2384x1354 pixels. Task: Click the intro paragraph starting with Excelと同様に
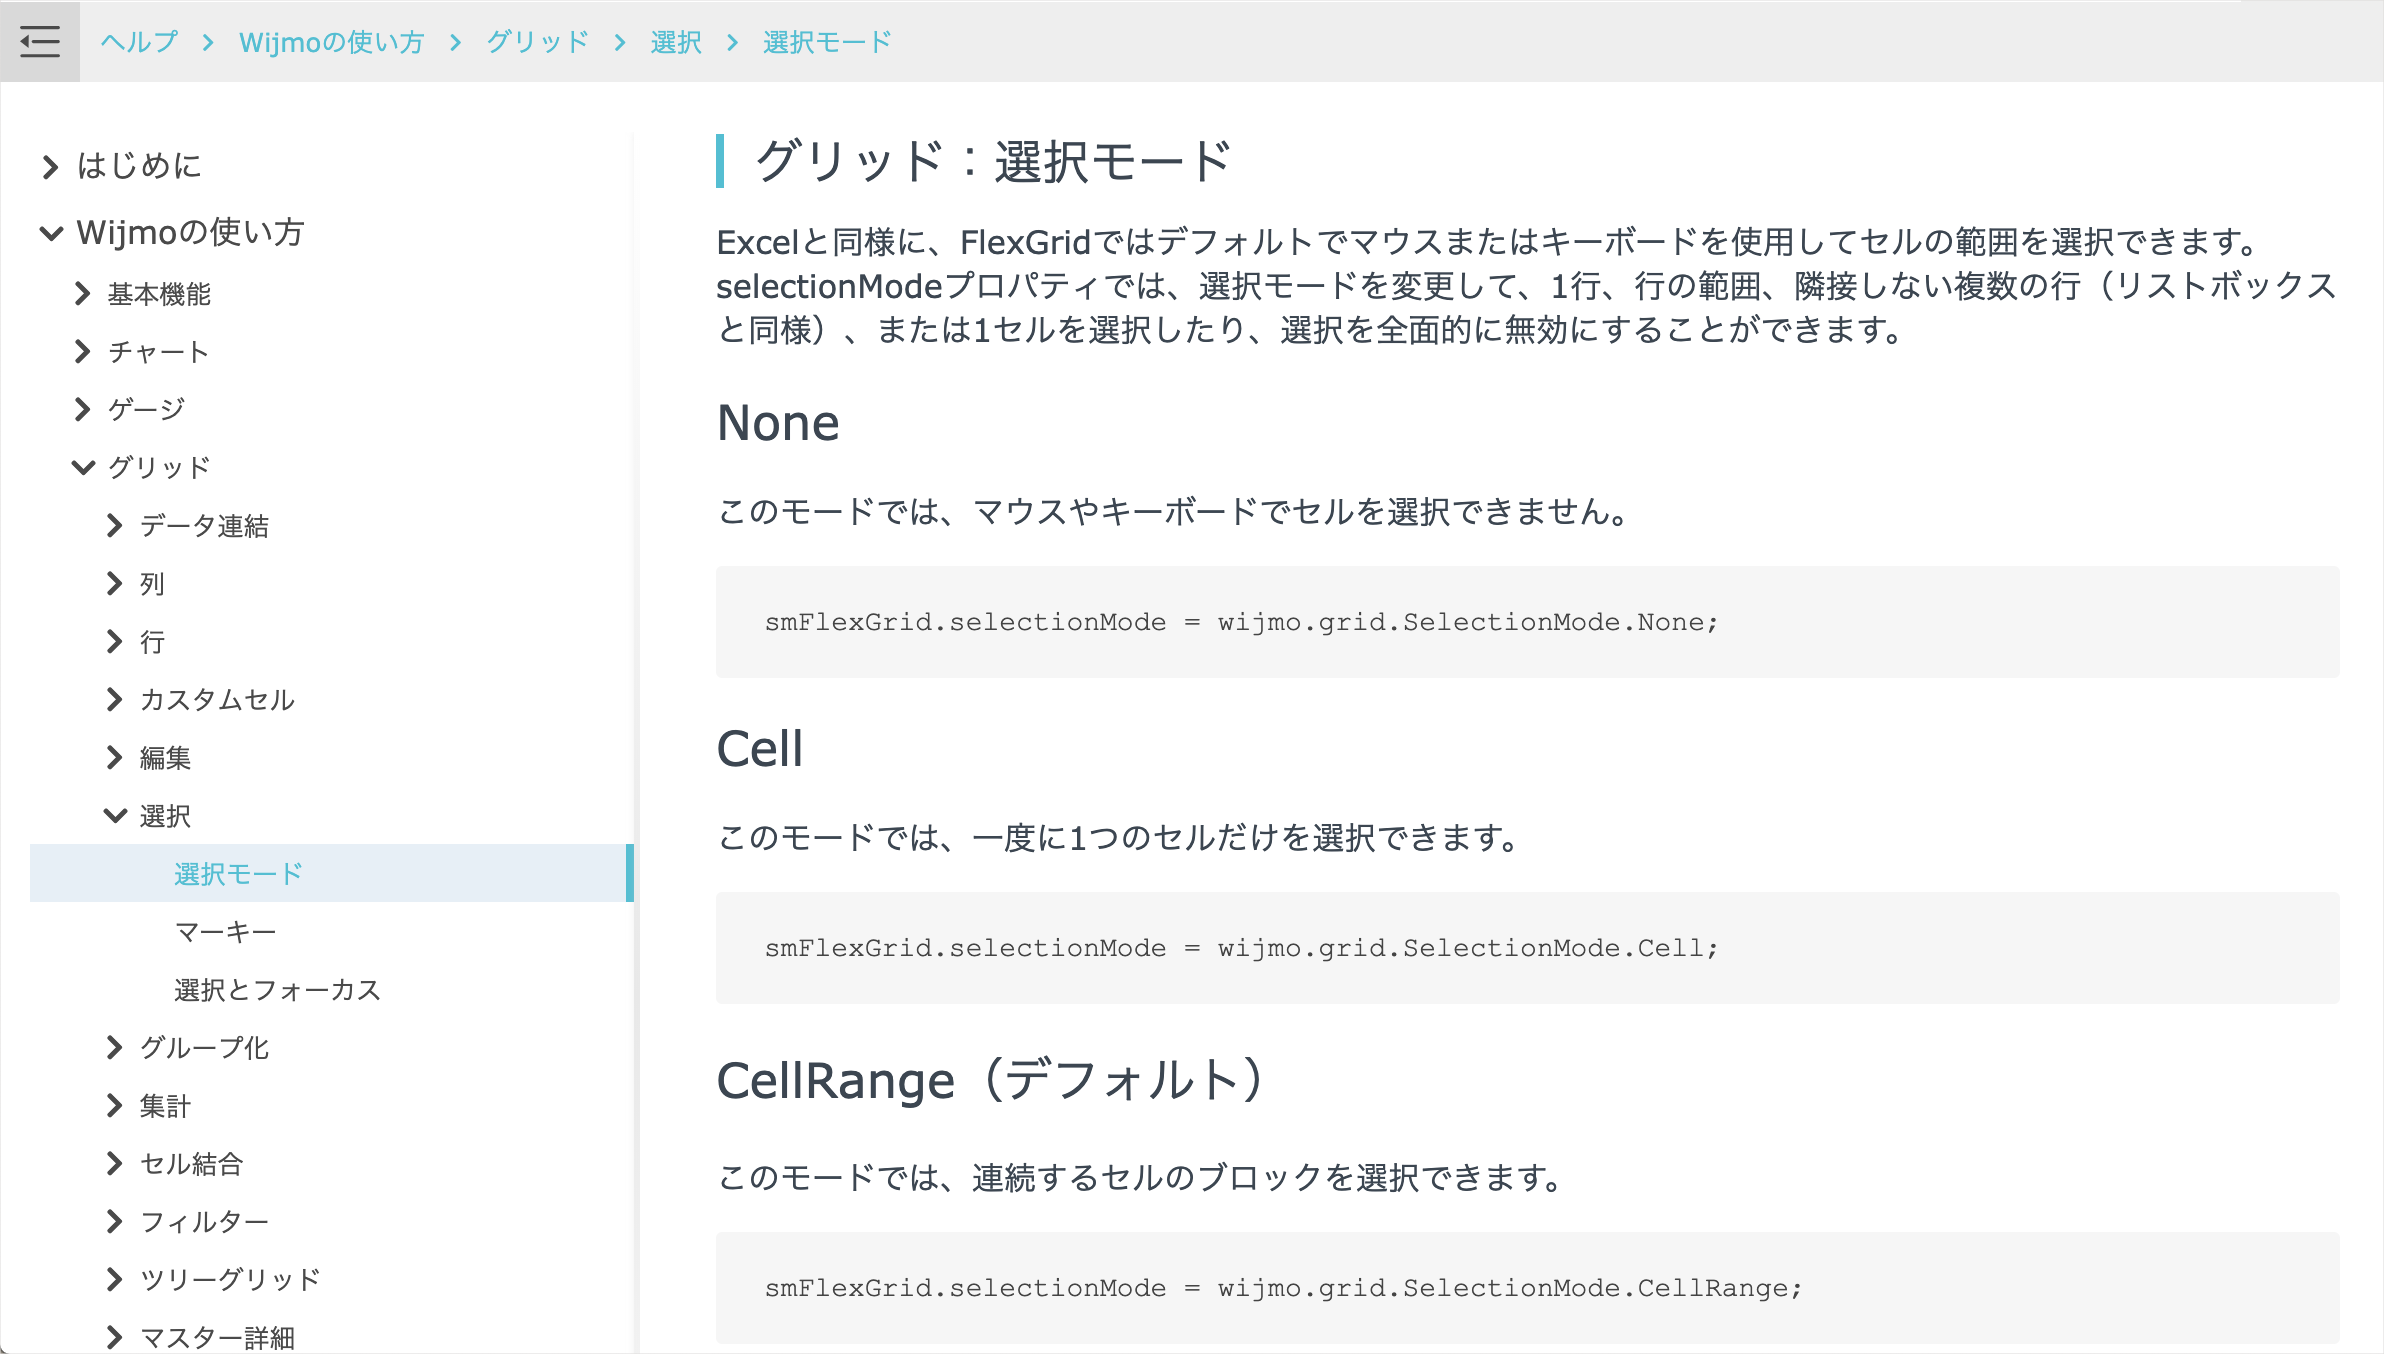tap(1527, 286)
